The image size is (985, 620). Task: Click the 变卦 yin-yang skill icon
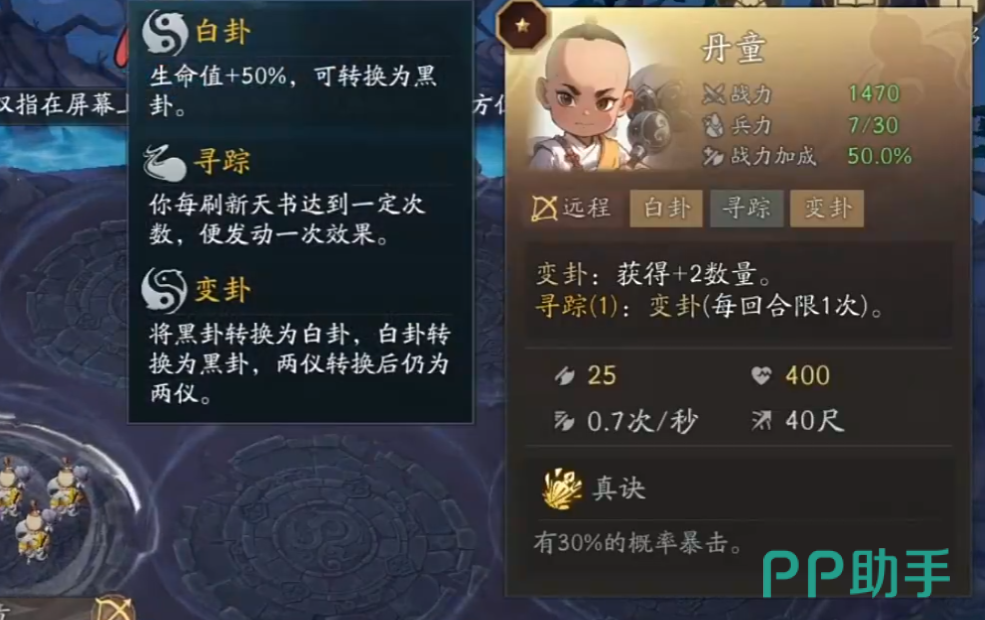click(165, 291)
